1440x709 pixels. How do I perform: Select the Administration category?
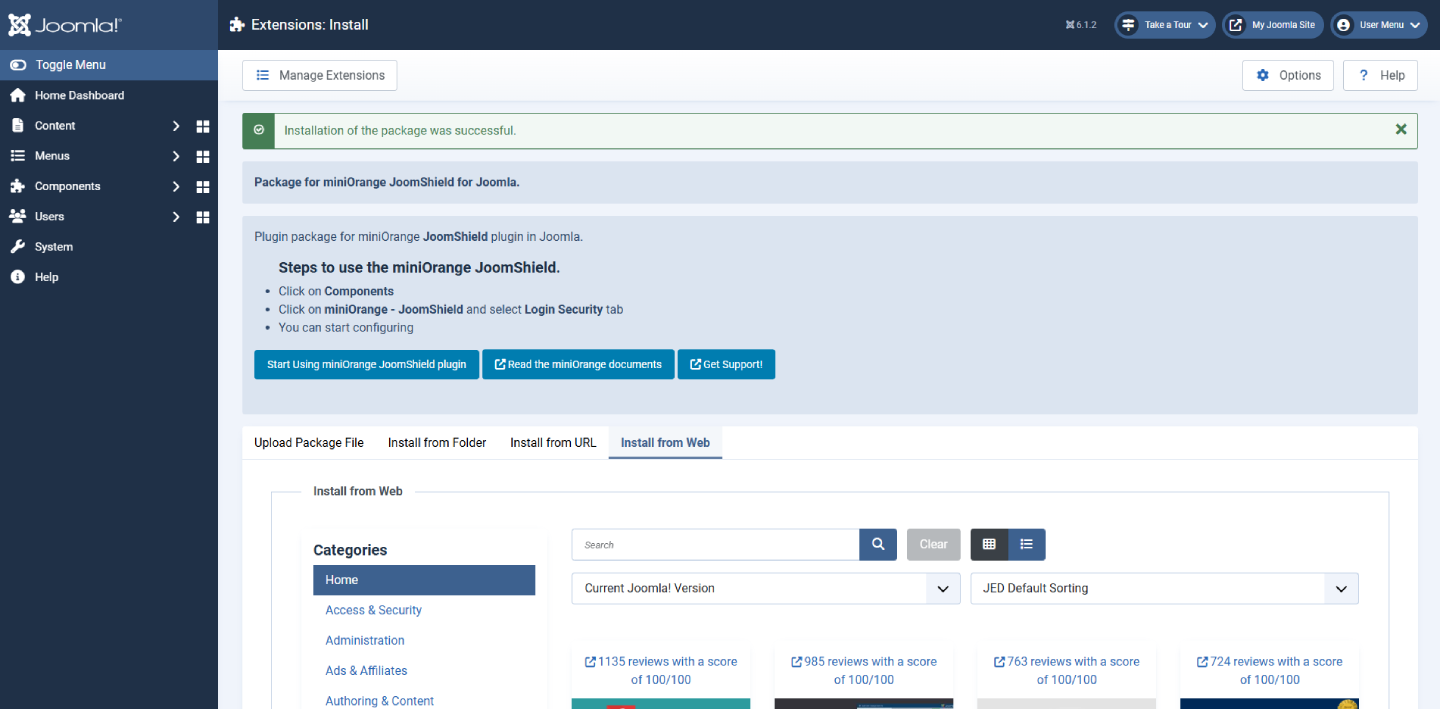tap(365, 640)
